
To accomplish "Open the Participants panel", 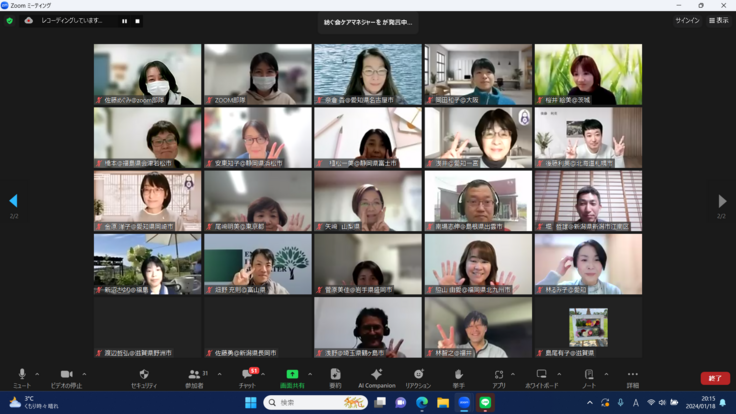I will pos(193,376).
